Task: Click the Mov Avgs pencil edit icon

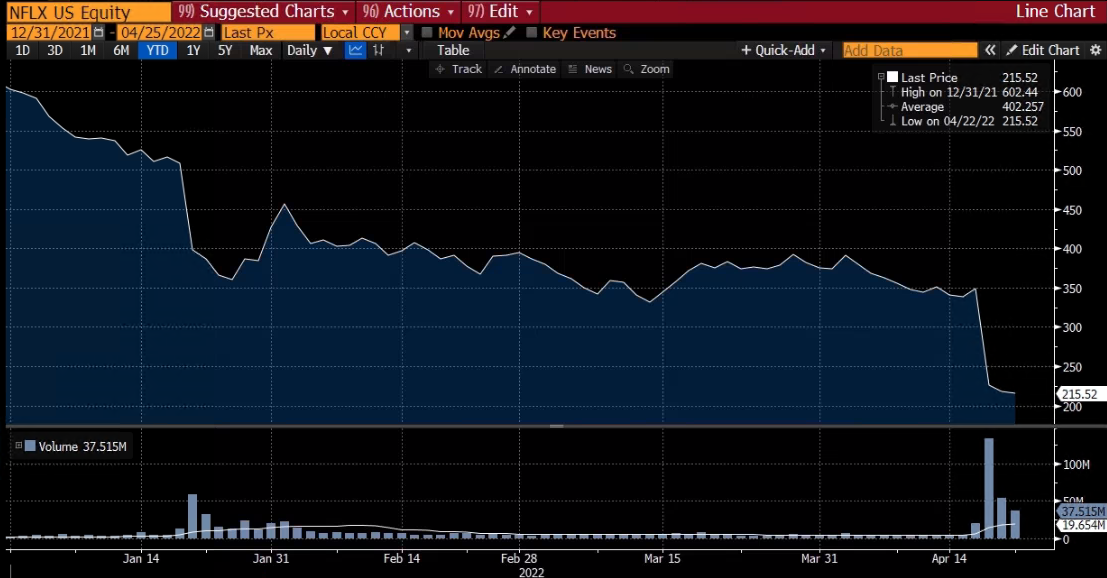Action: [510, 32]
